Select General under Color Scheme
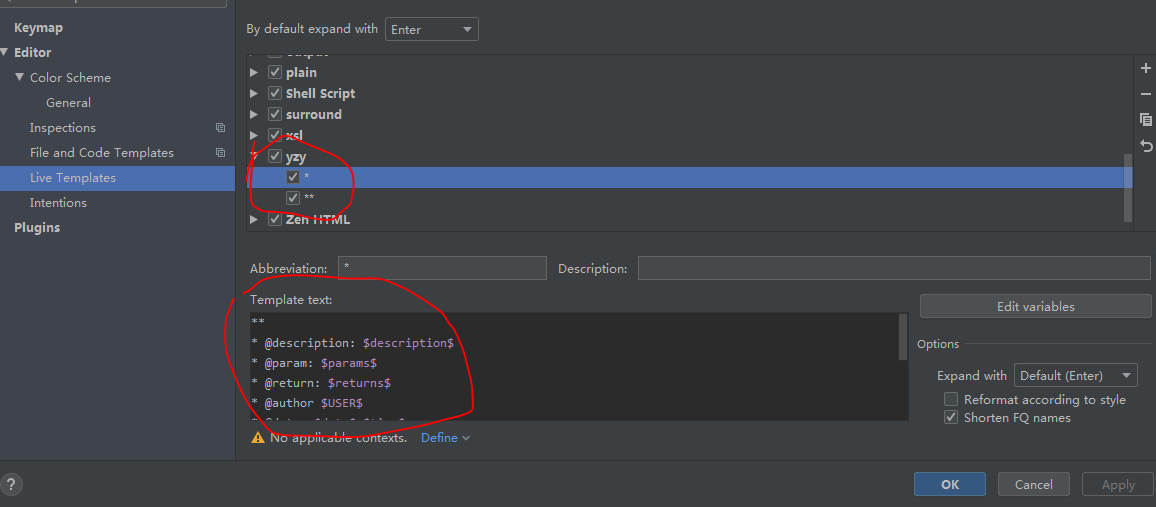 [69, 102]
